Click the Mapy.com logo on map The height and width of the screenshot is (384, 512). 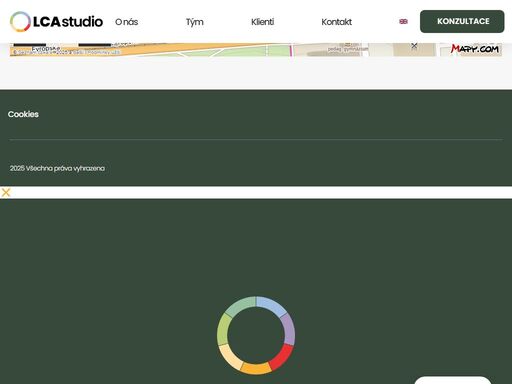(x=475, y=49)
